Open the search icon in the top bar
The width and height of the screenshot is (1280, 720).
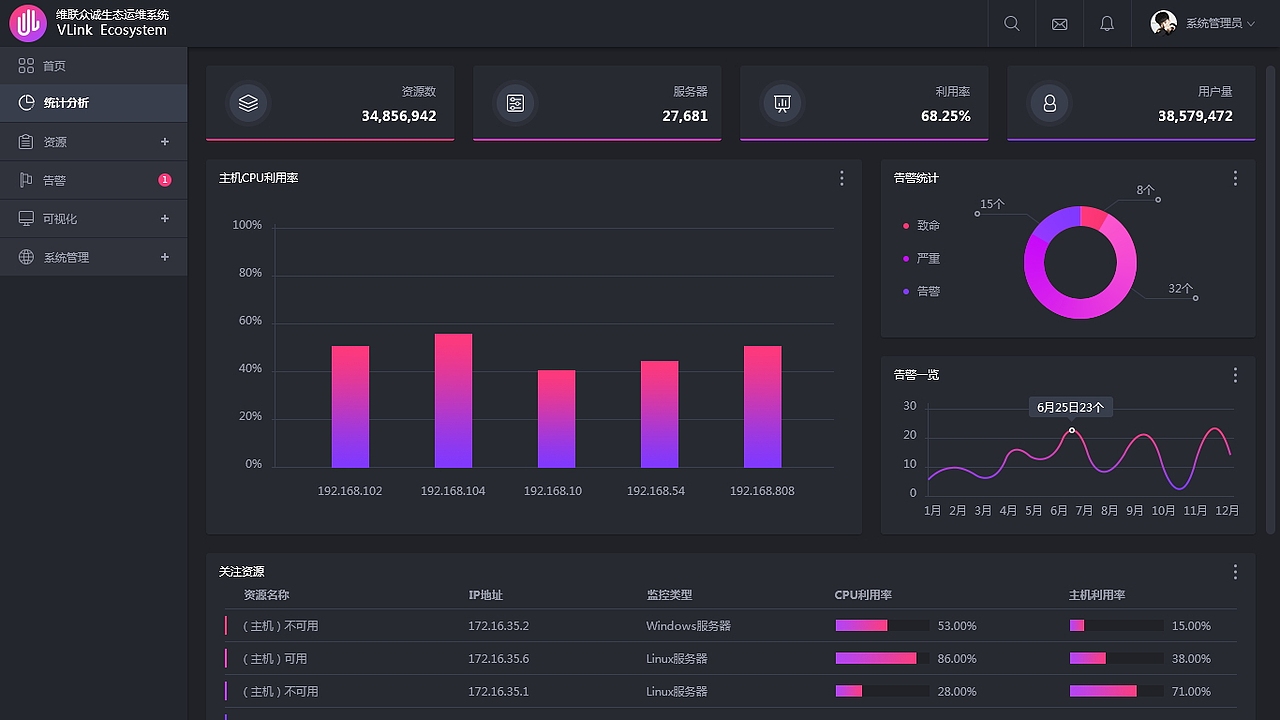[1011, 23]
